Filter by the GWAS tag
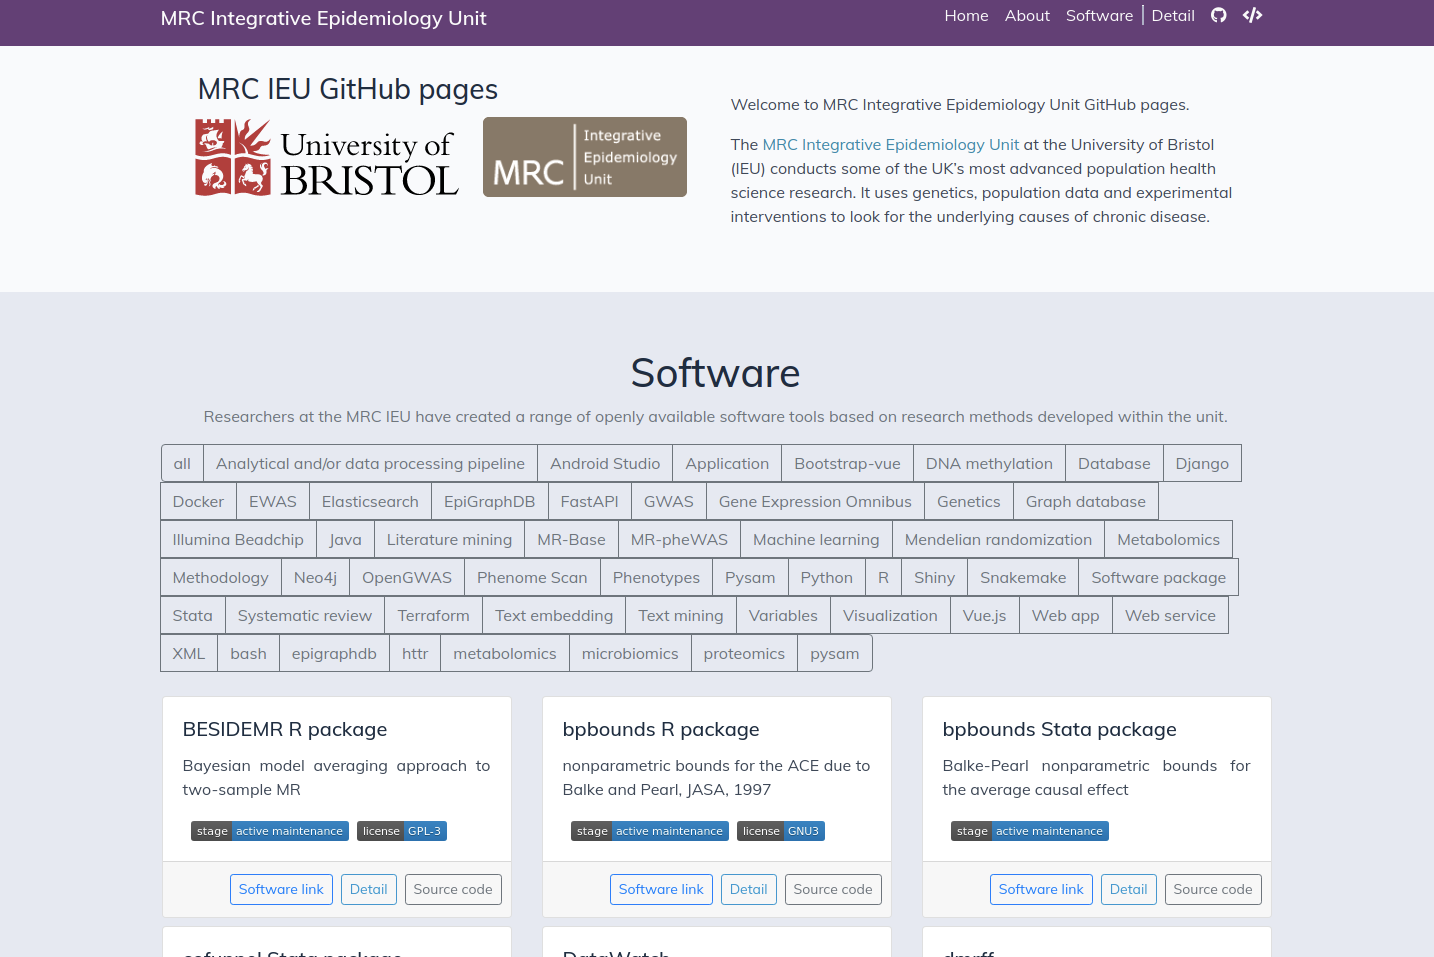The width and height of the screenshot is (1434, 957). (x=669, y=501)
